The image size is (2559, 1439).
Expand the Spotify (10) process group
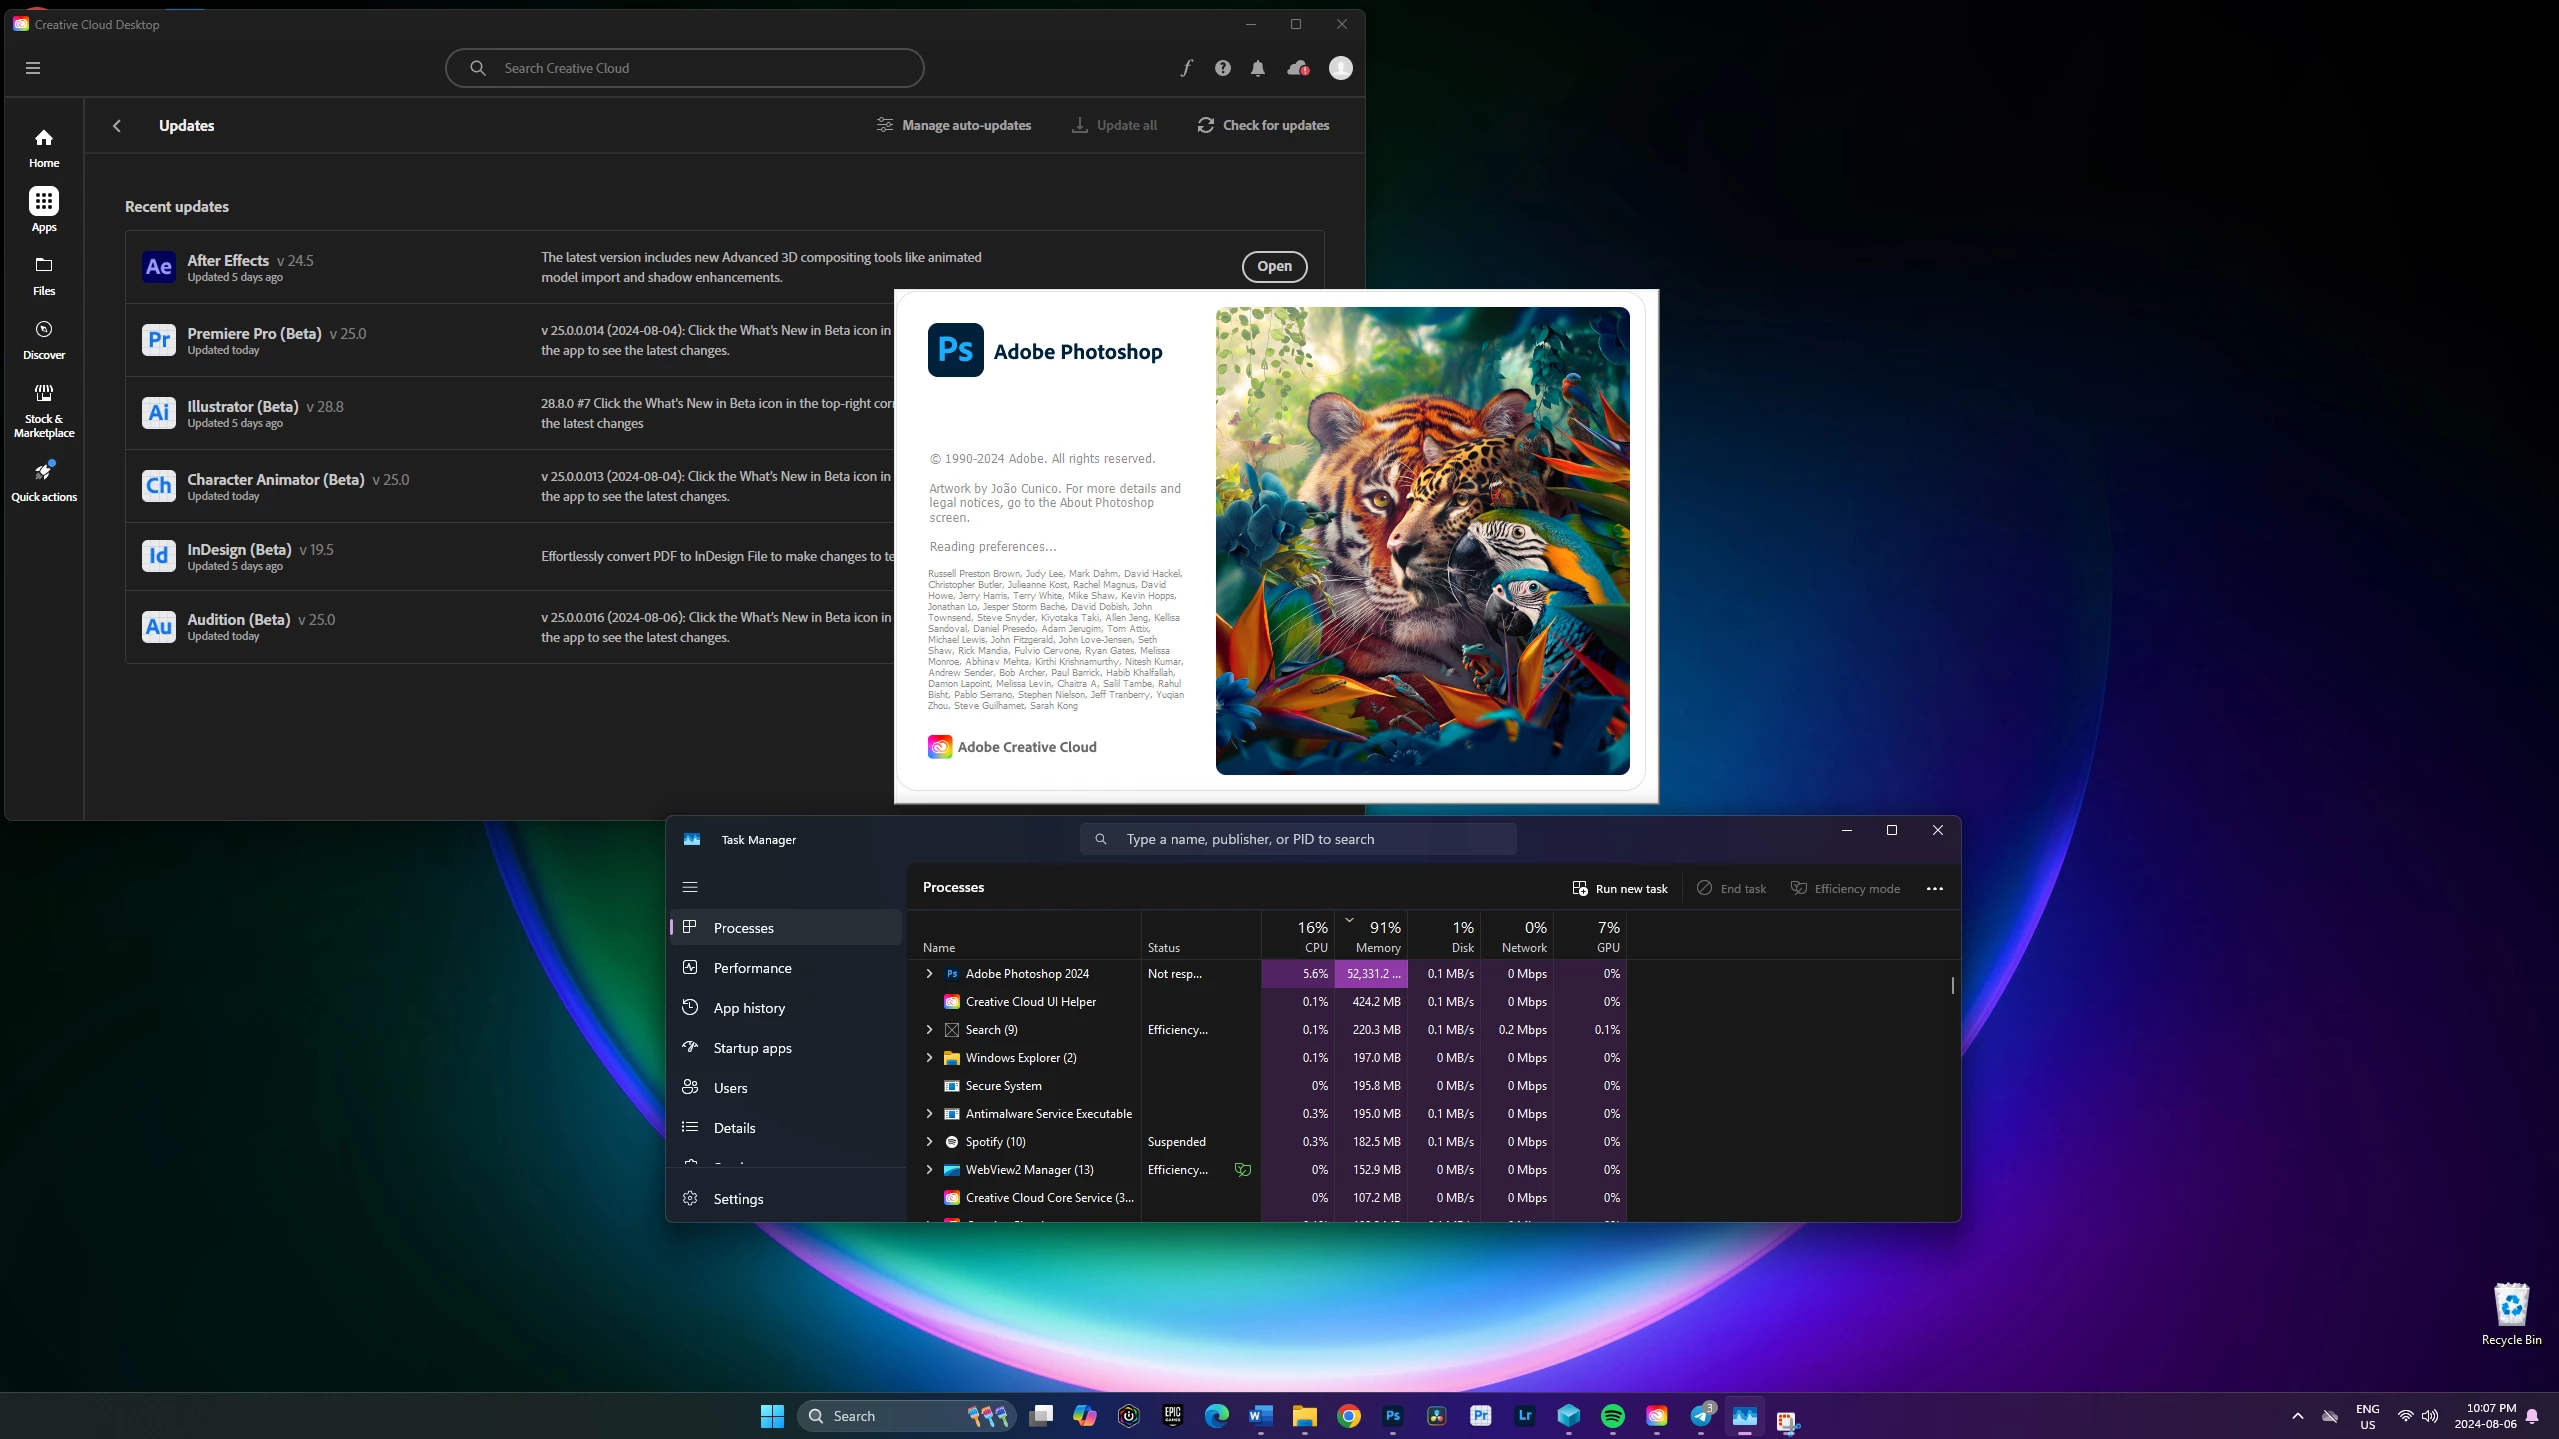(x=929, y=1141)
